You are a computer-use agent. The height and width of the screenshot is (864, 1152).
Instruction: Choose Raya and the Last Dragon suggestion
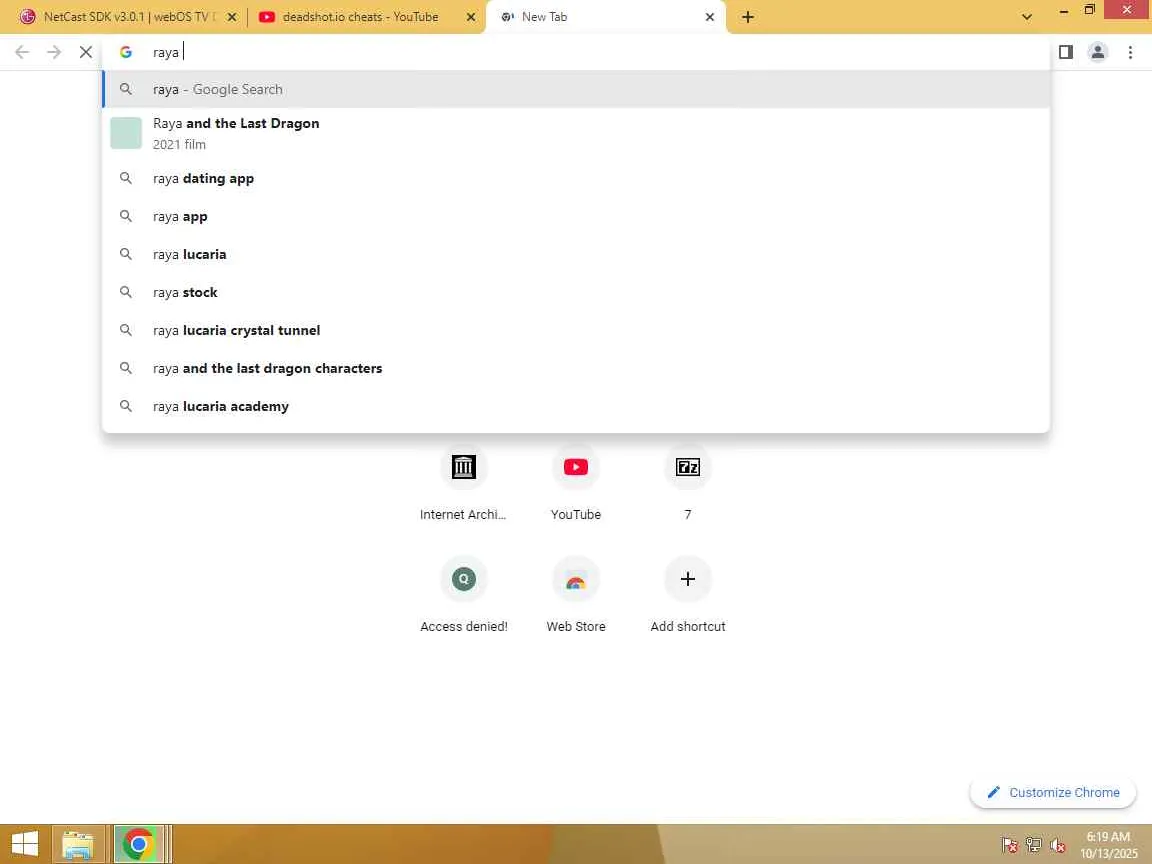[x=576, y=133]
